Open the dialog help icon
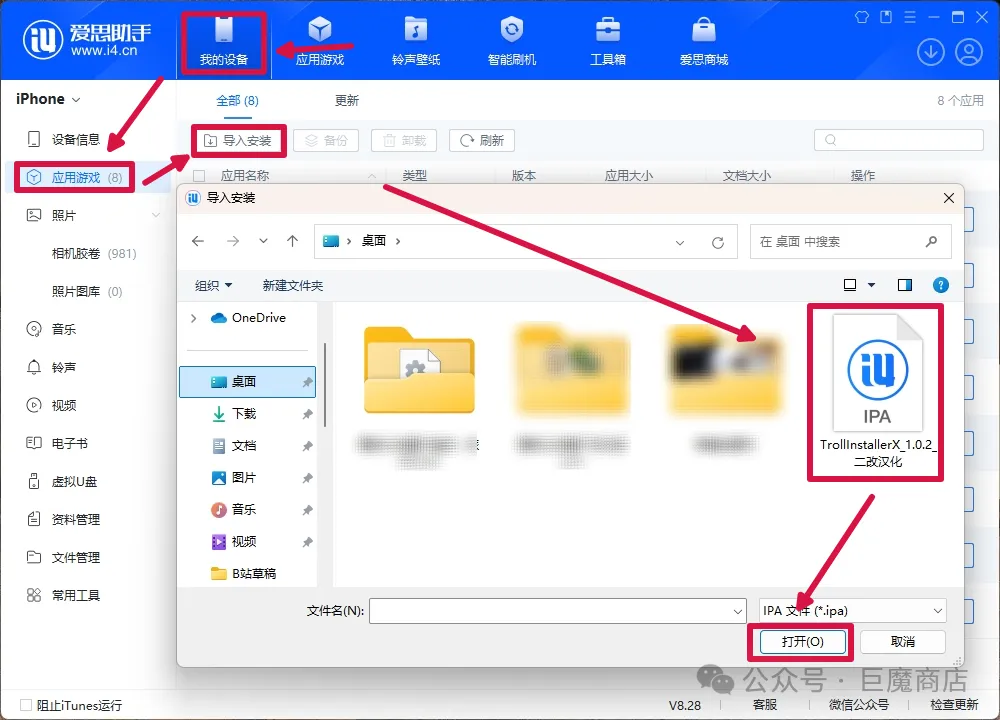The width and height of the screenshot is (1000, 720). tap(940, 285)
